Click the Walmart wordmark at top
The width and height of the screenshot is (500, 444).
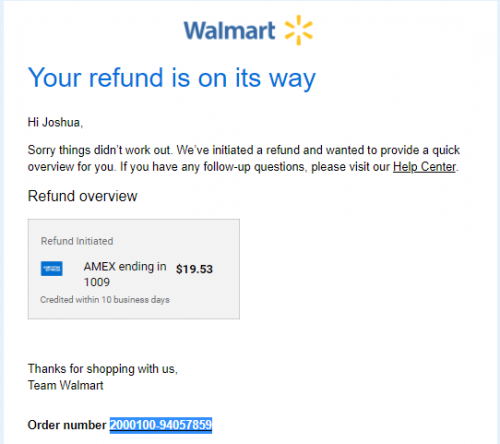(229, 31)
